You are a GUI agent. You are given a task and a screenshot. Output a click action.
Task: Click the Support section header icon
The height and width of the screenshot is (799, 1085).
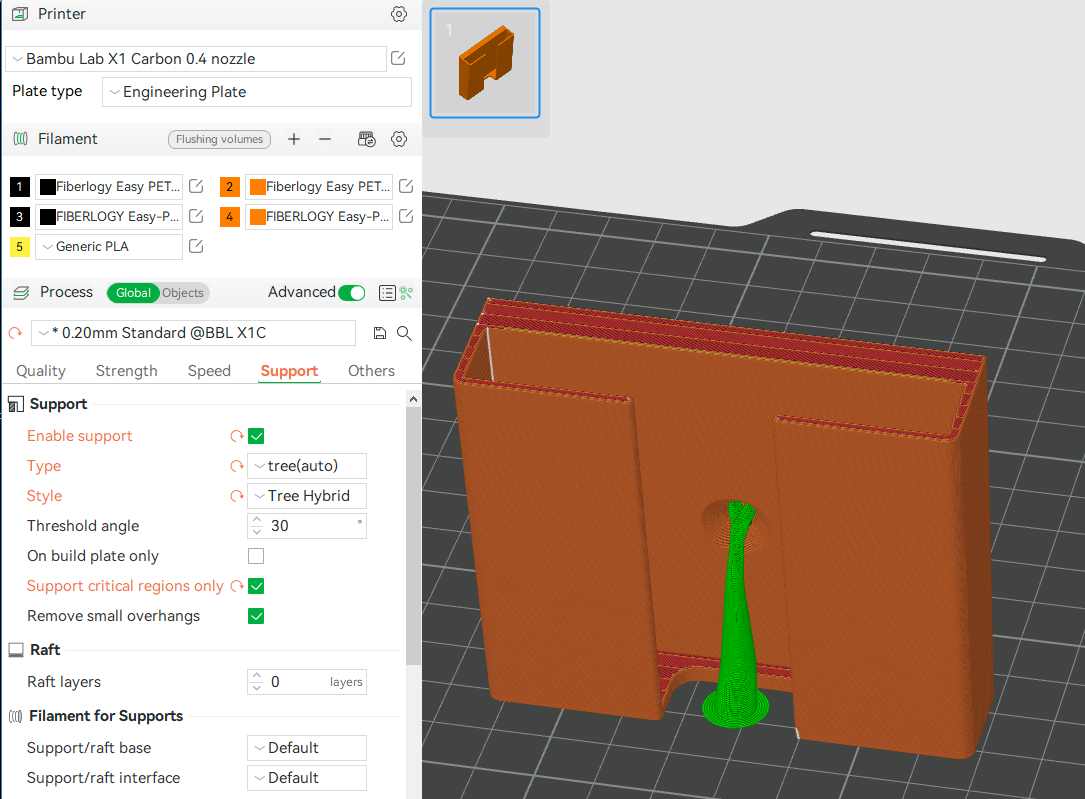[16, 404]
